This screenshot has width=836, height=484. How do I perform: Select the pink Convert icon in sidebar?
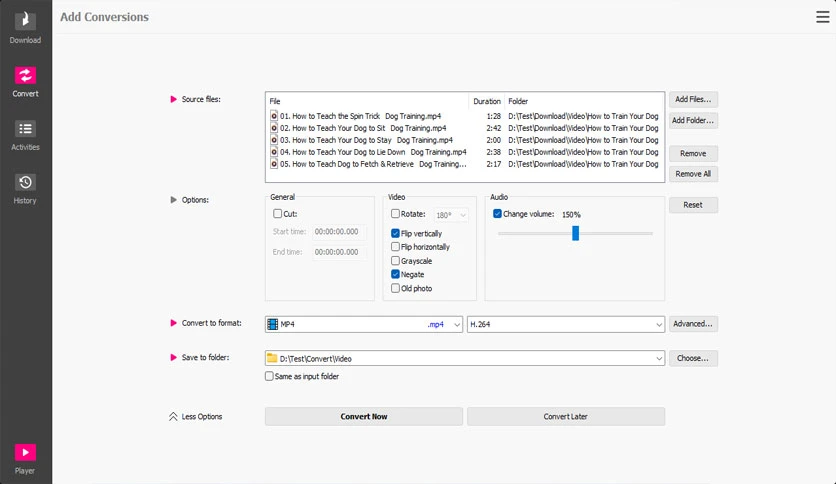coord(25,75)
